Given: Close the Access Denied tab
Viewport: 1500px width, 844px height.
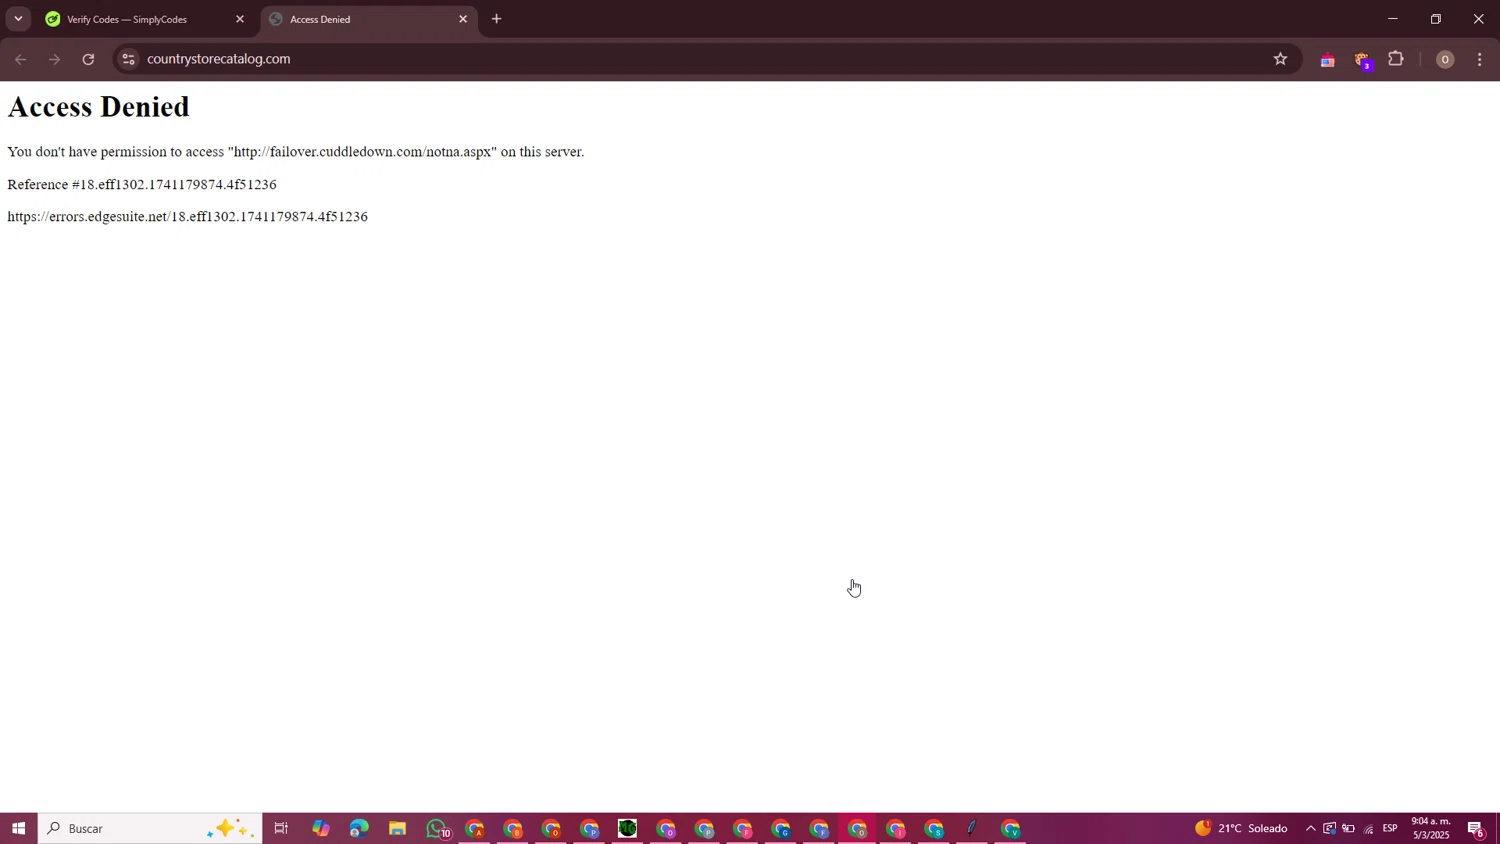Looking at the screenshot, I should click(x=463, y=19).
